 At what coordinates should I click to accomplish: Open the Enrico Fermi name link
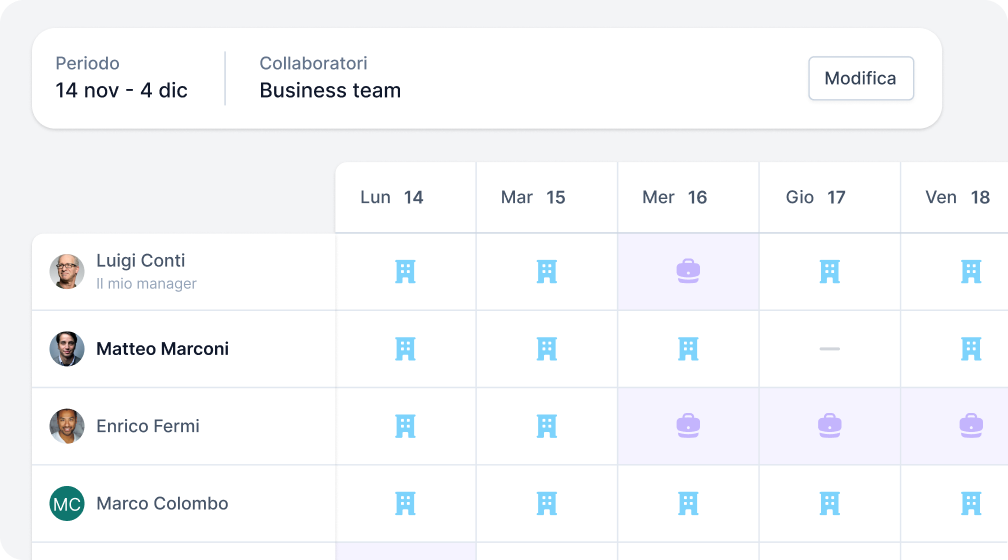(x=148, y=426)
